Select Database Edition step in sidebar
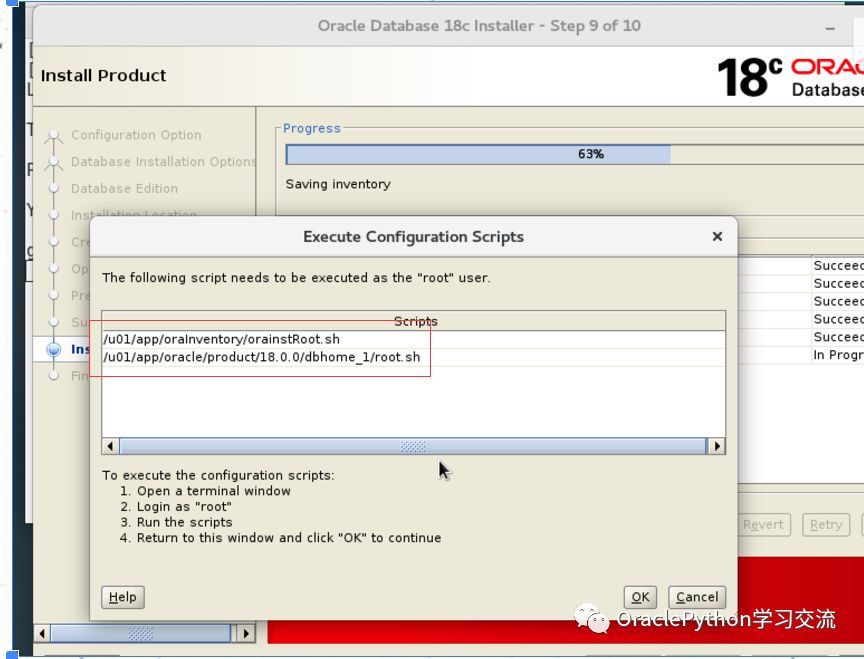Image resolution: width=864 pixels, height=659 pixels. coord(125,188)
